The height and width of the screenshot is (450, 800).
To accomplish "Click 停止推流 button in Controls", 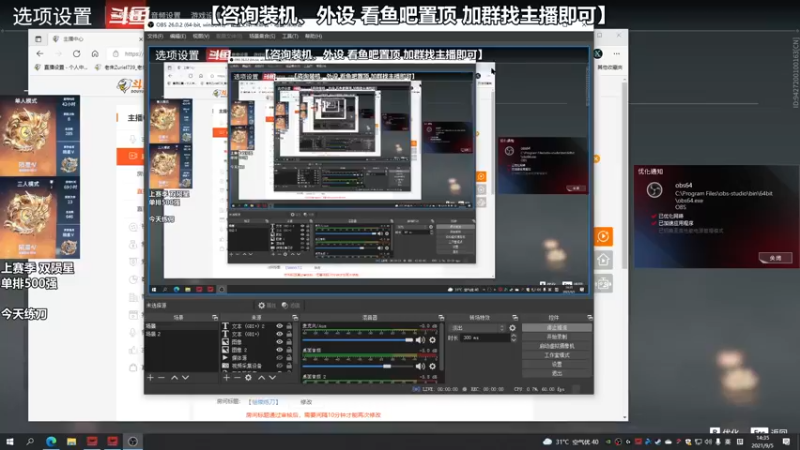I will tap(557, 328).
